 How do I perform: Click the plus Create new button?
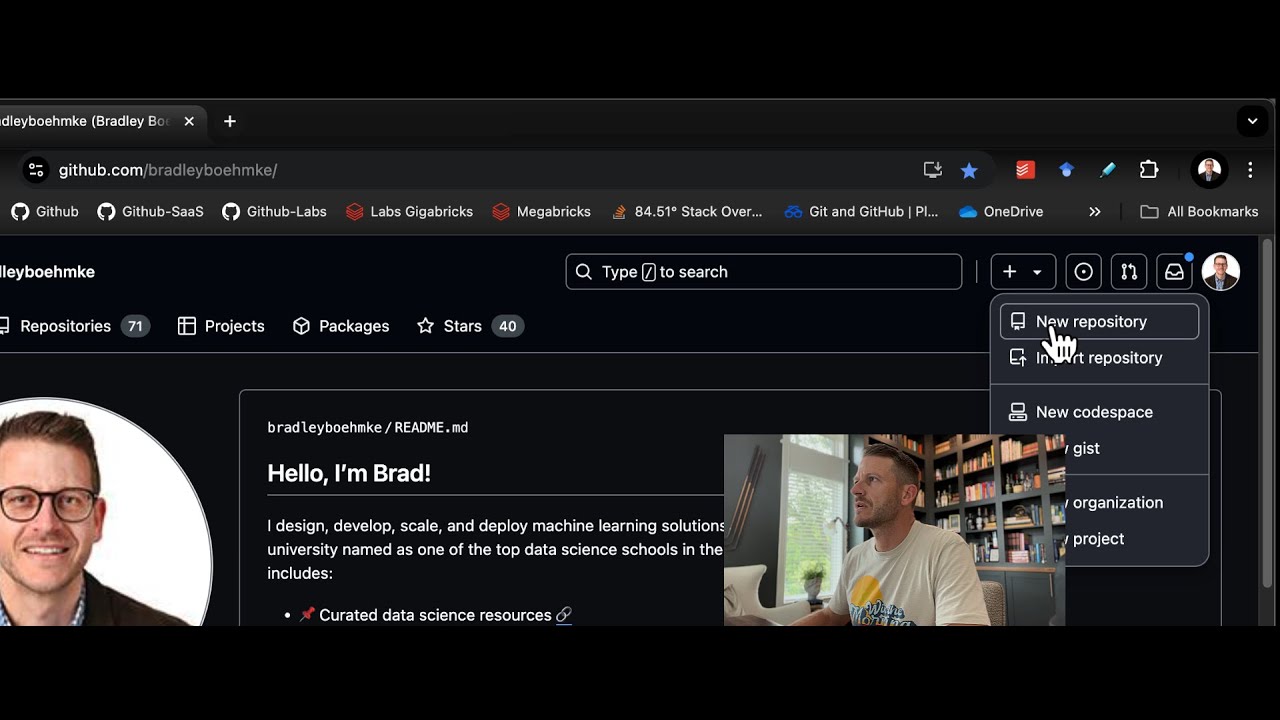click(x=1010, y=272)
